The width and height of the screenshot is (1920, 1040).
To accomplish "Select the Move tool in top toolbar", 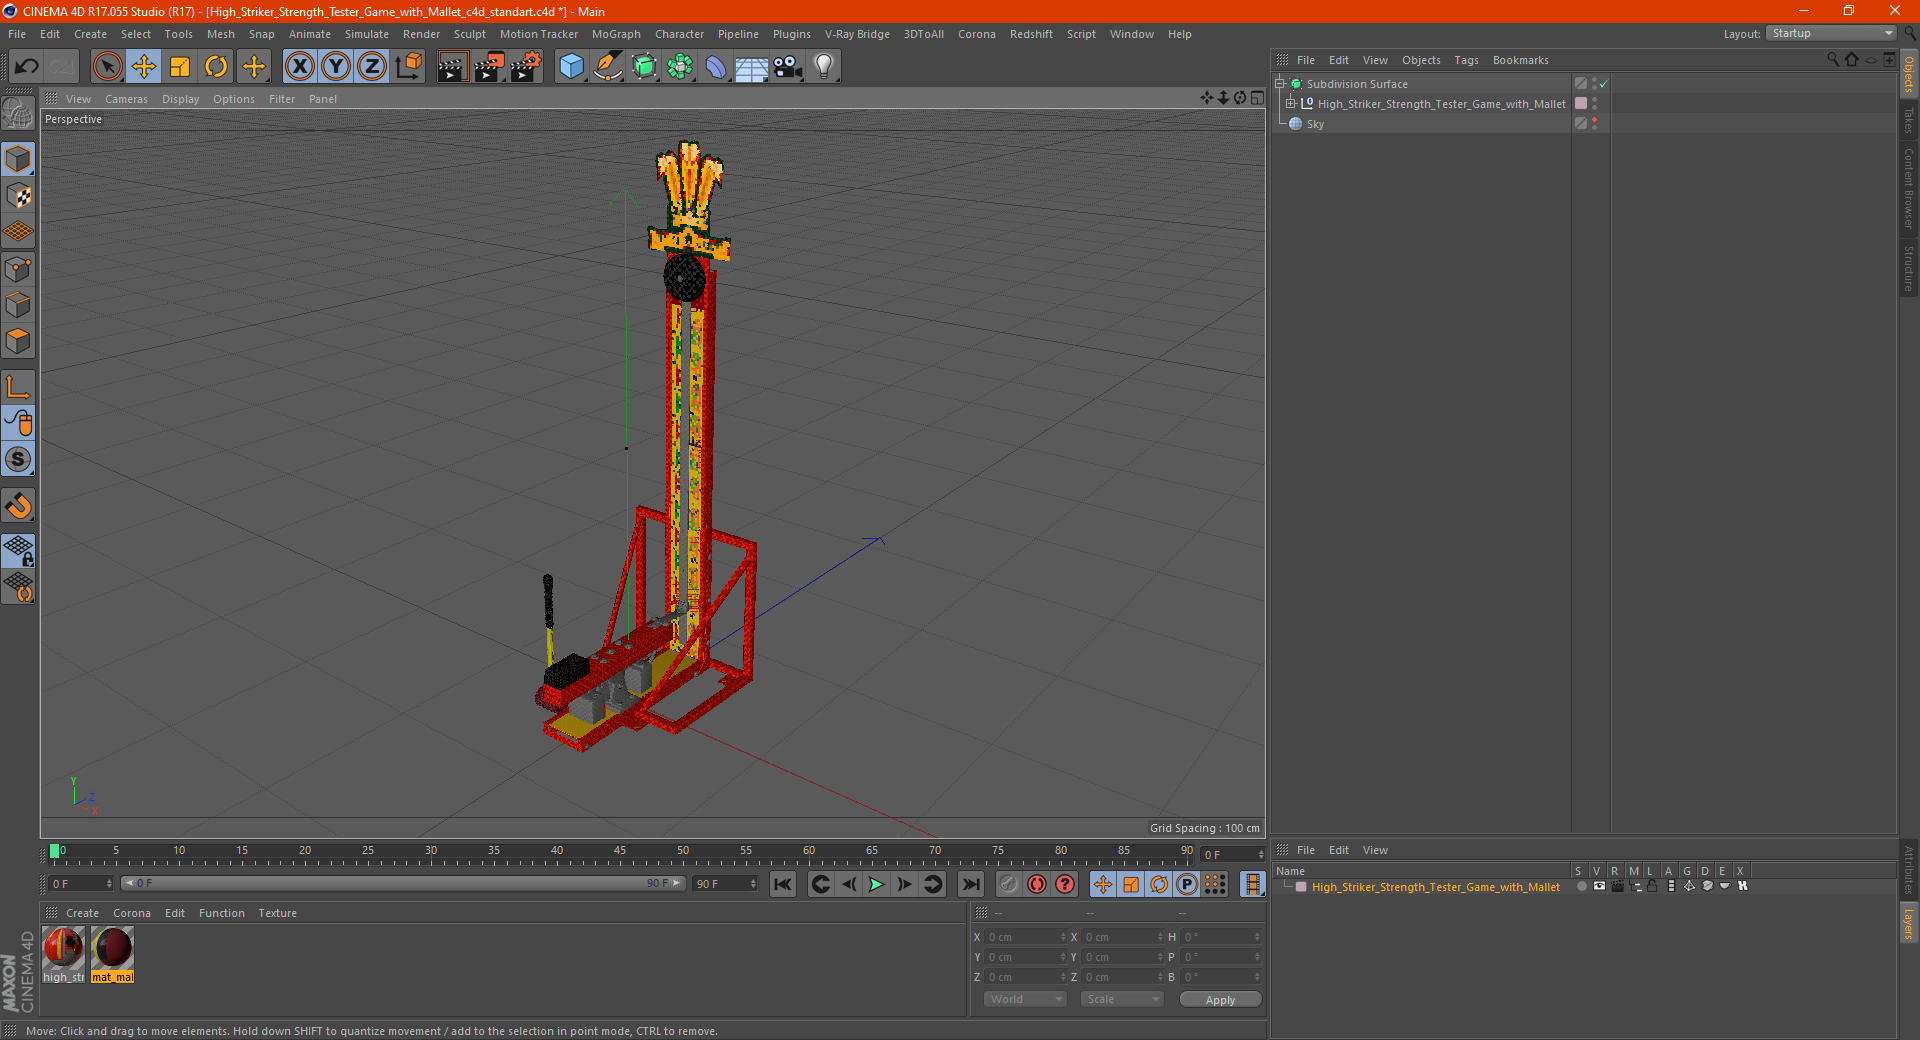I will [144, 67].
